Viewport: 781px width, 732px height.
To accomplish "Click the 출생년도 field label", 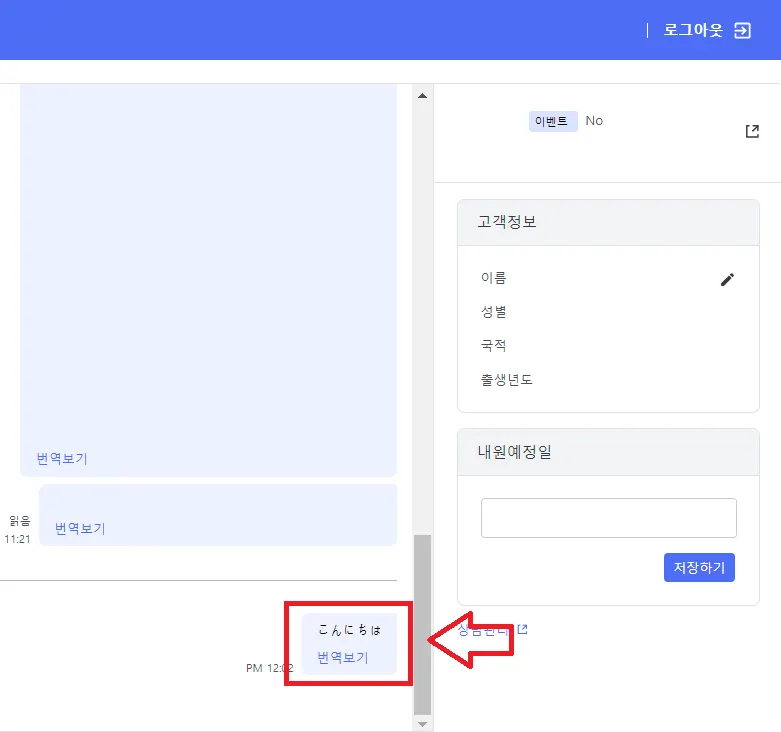I will [507, 379].
